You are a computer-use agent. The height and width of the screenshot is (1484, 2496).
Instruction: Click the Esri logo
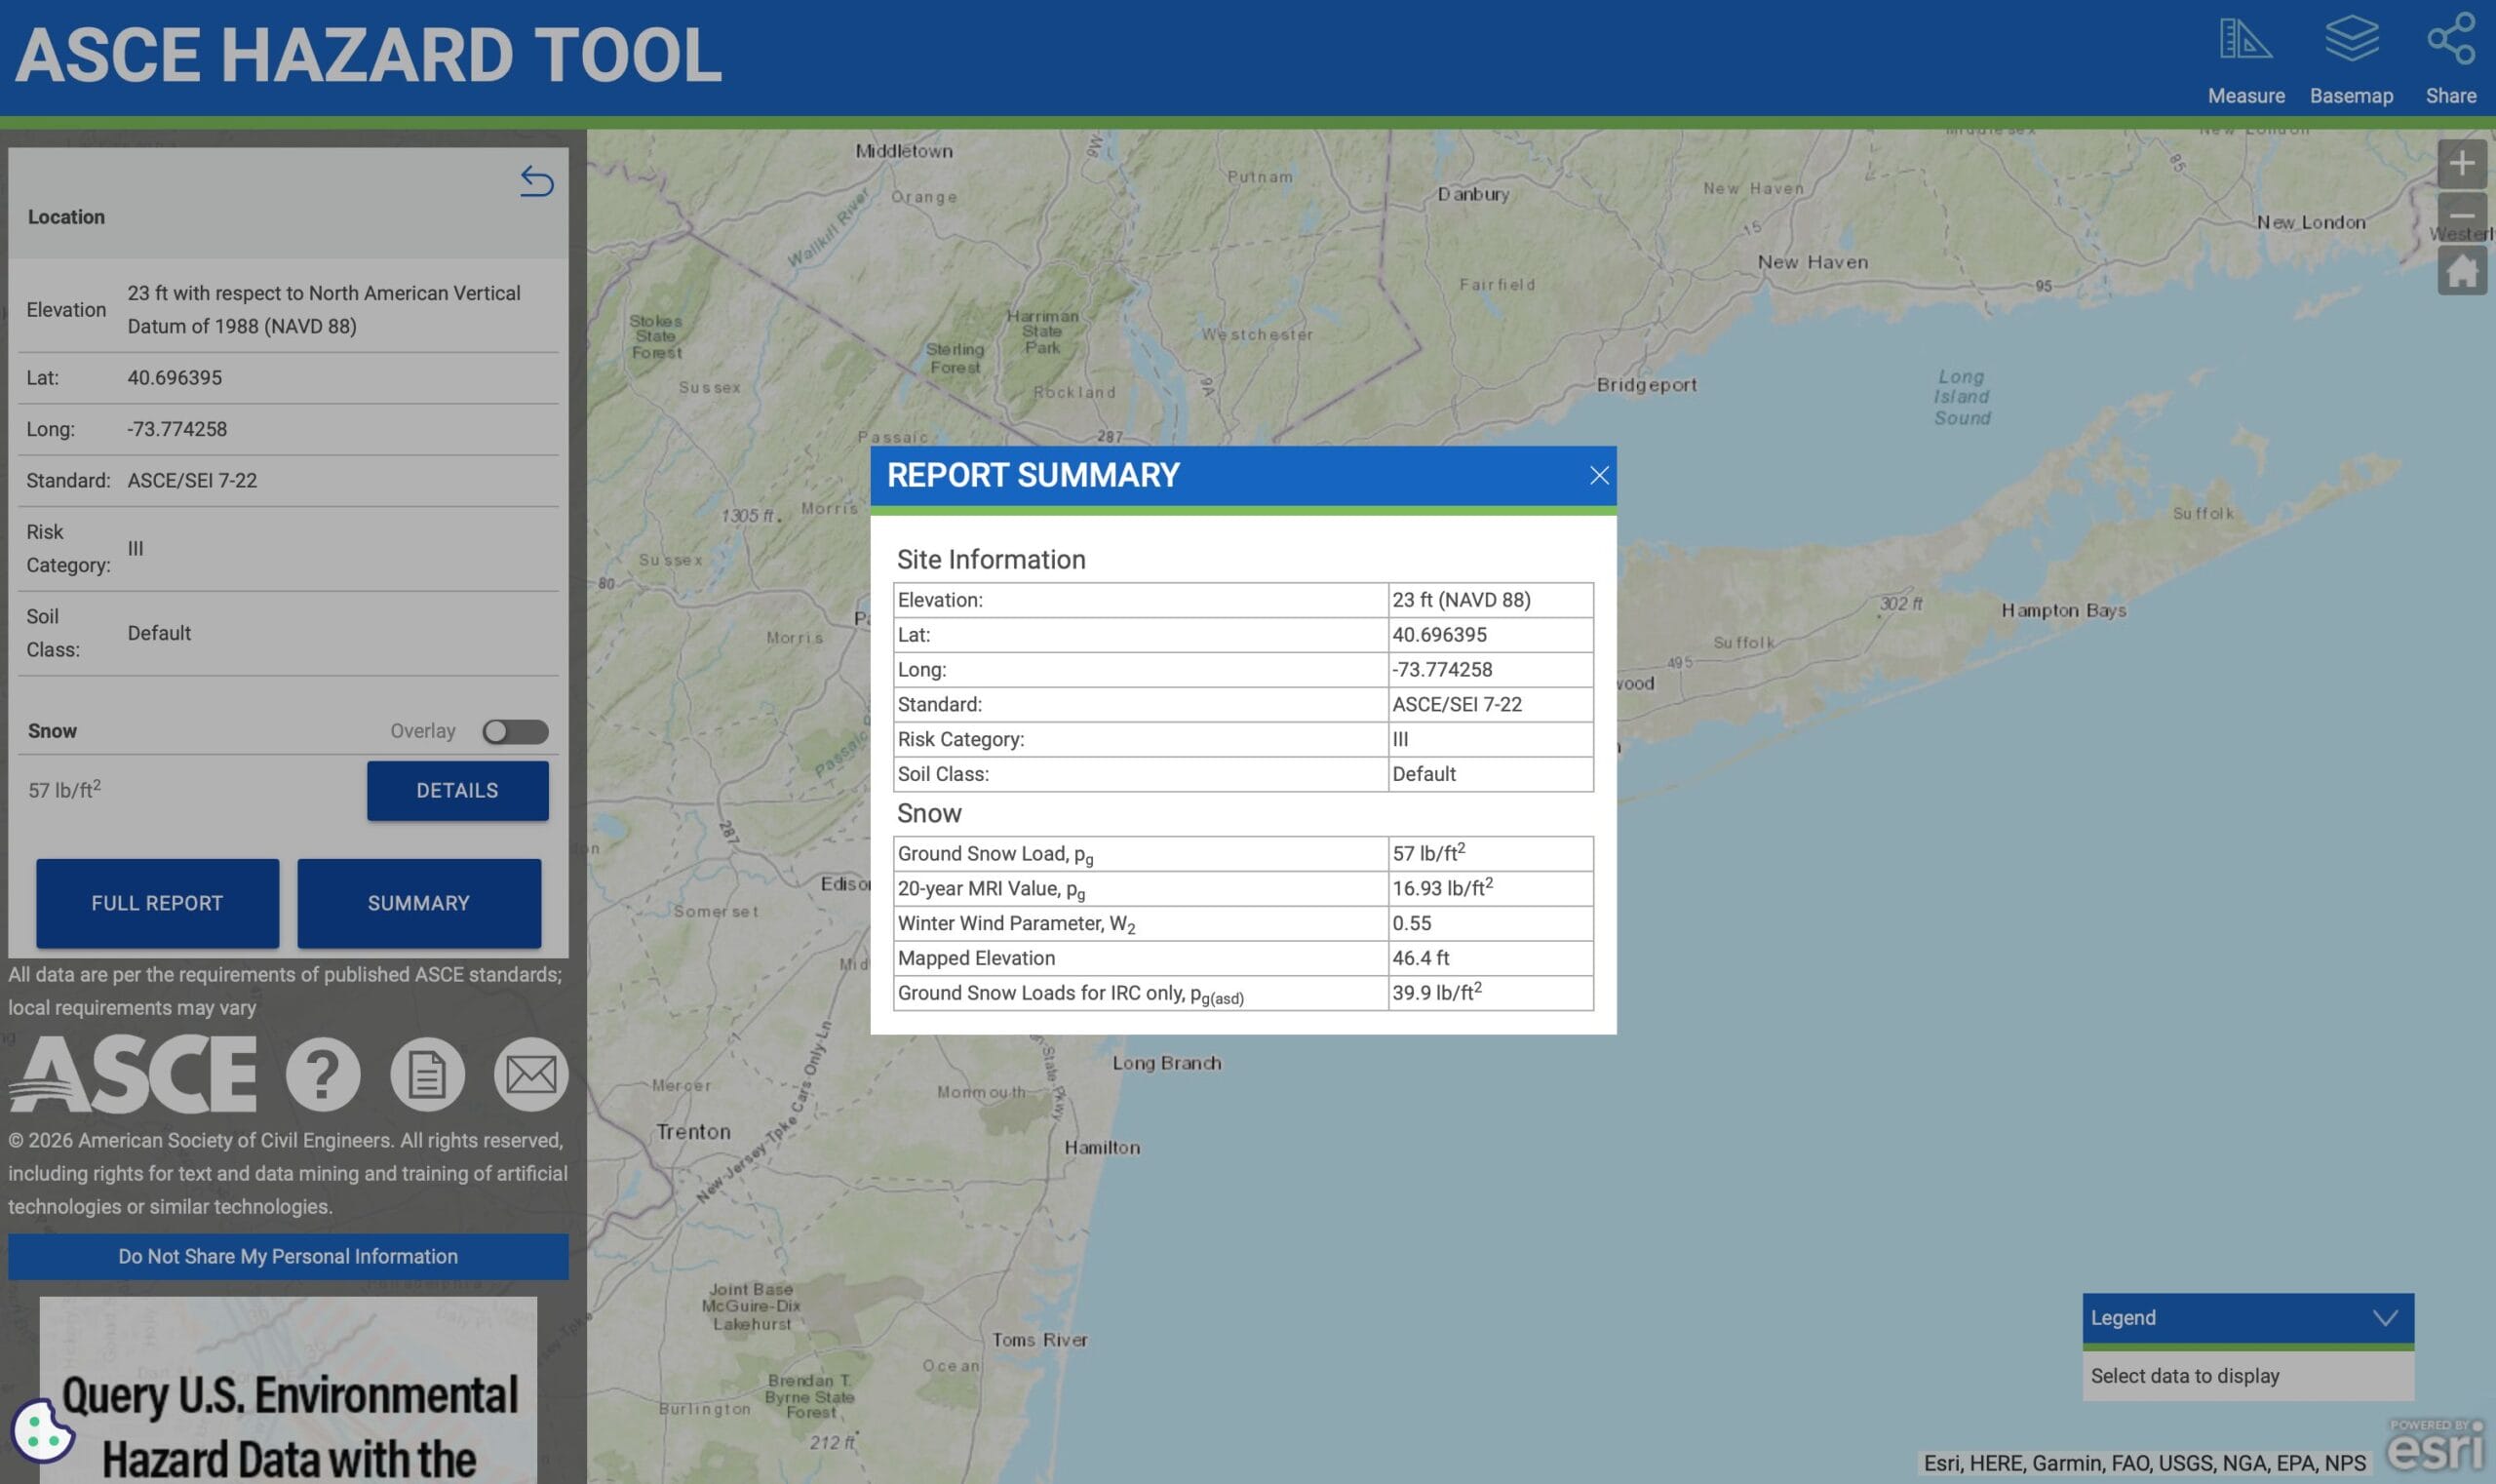[2435, 1446]
